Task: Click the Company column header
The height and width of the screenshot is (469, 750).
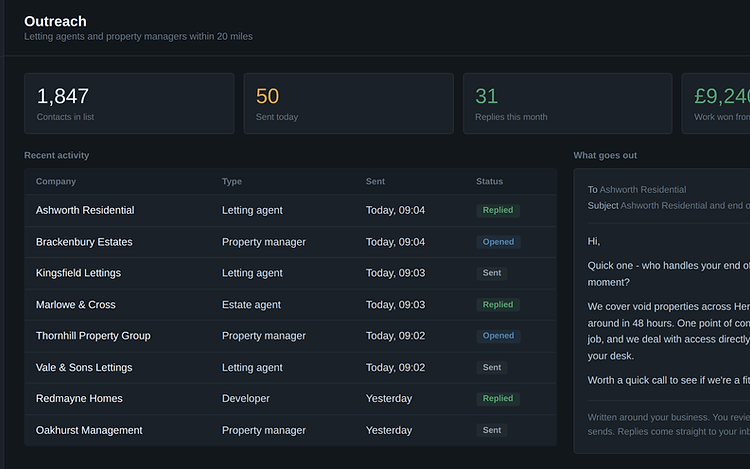Action: coord(56,181)
